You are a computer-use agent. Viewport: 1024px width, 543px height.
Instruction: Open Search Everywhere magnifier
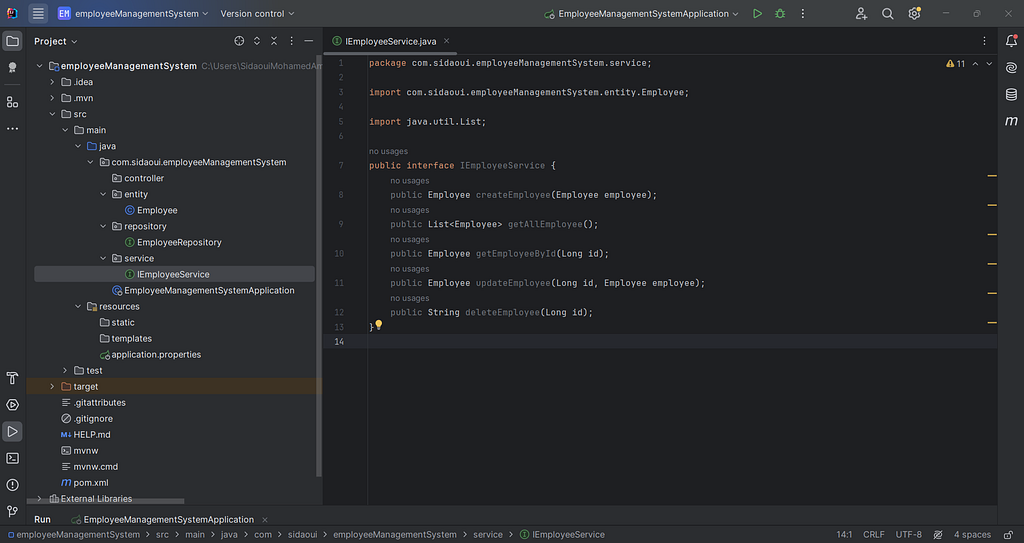pos(888,13)
